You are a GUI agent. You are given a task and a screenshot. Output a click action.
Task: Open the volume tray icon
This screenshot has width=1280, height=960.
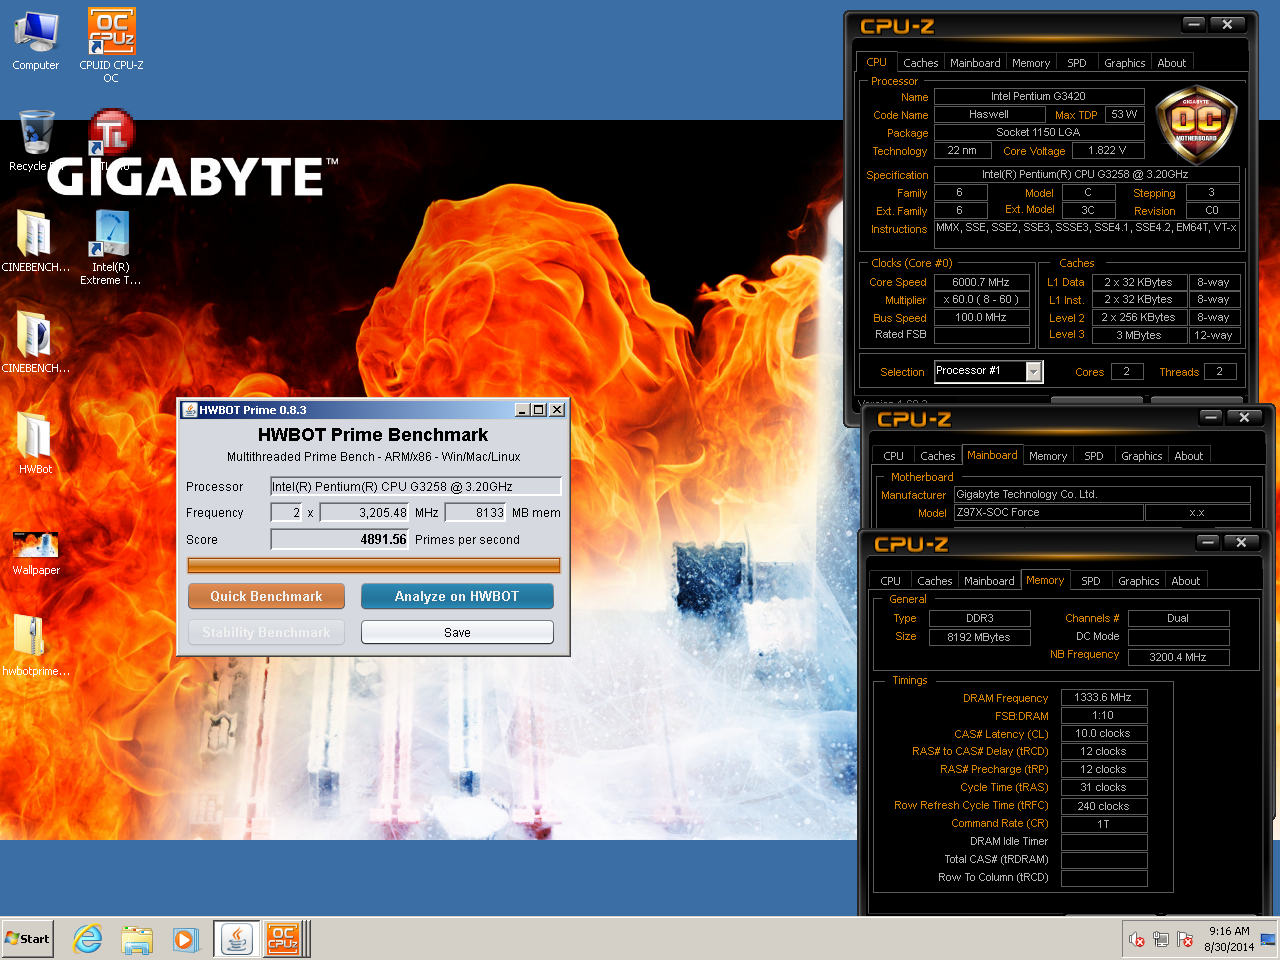coord(1137,939)
